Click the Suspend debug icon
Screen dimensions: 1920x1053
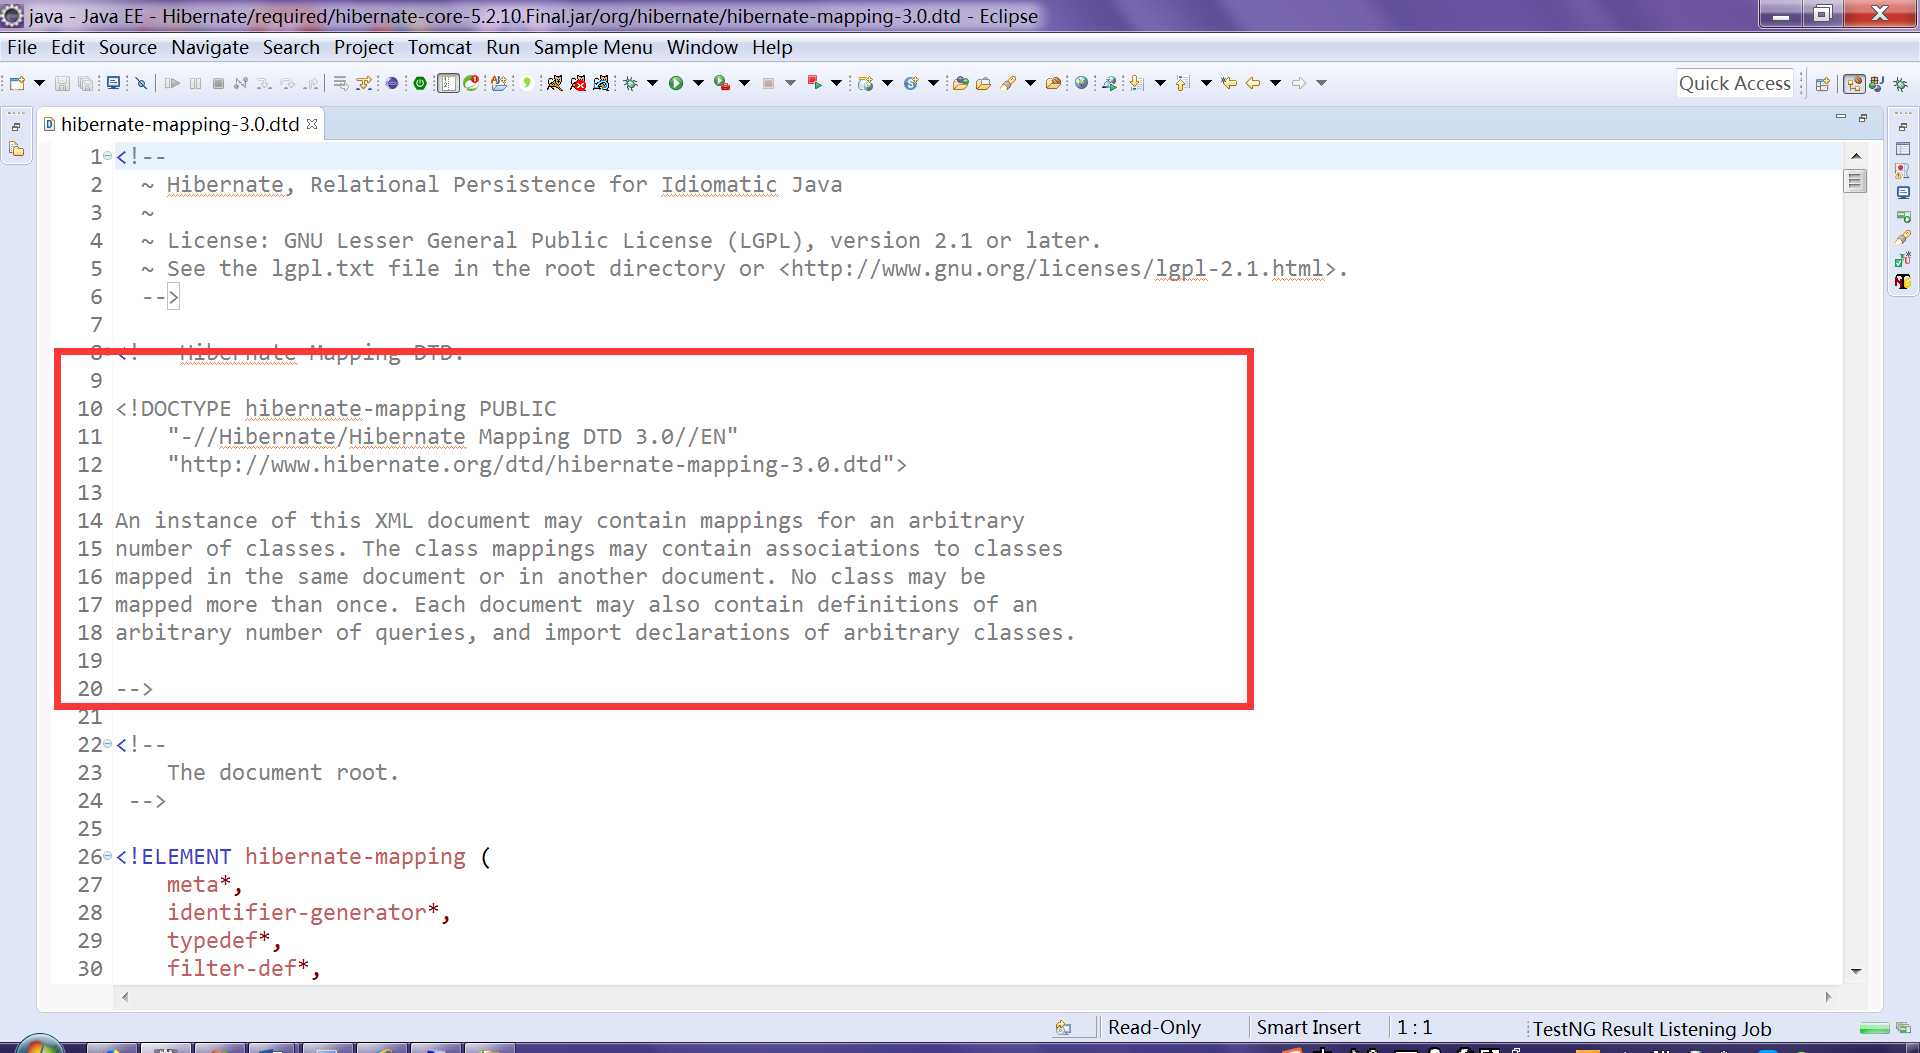pyautogui.click(x=195, y=83)
